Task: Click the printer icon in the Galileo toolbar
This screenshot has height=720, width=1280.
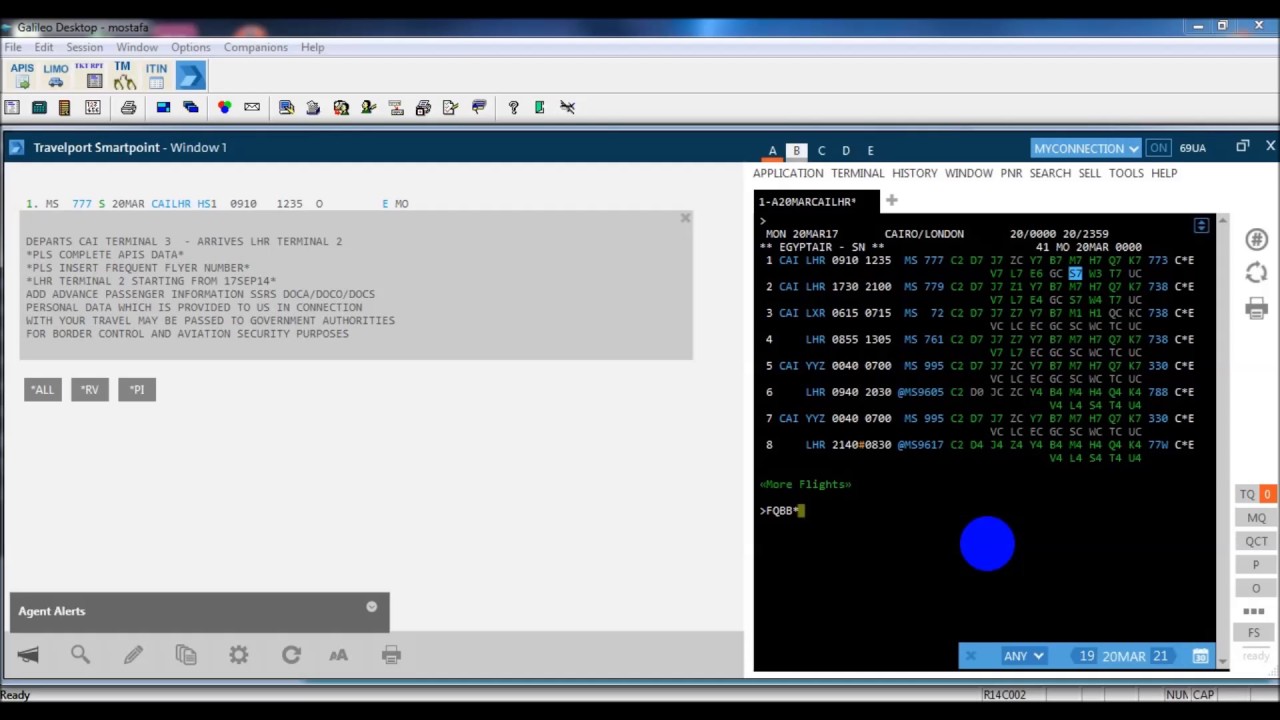Action: tap(128, 107)
